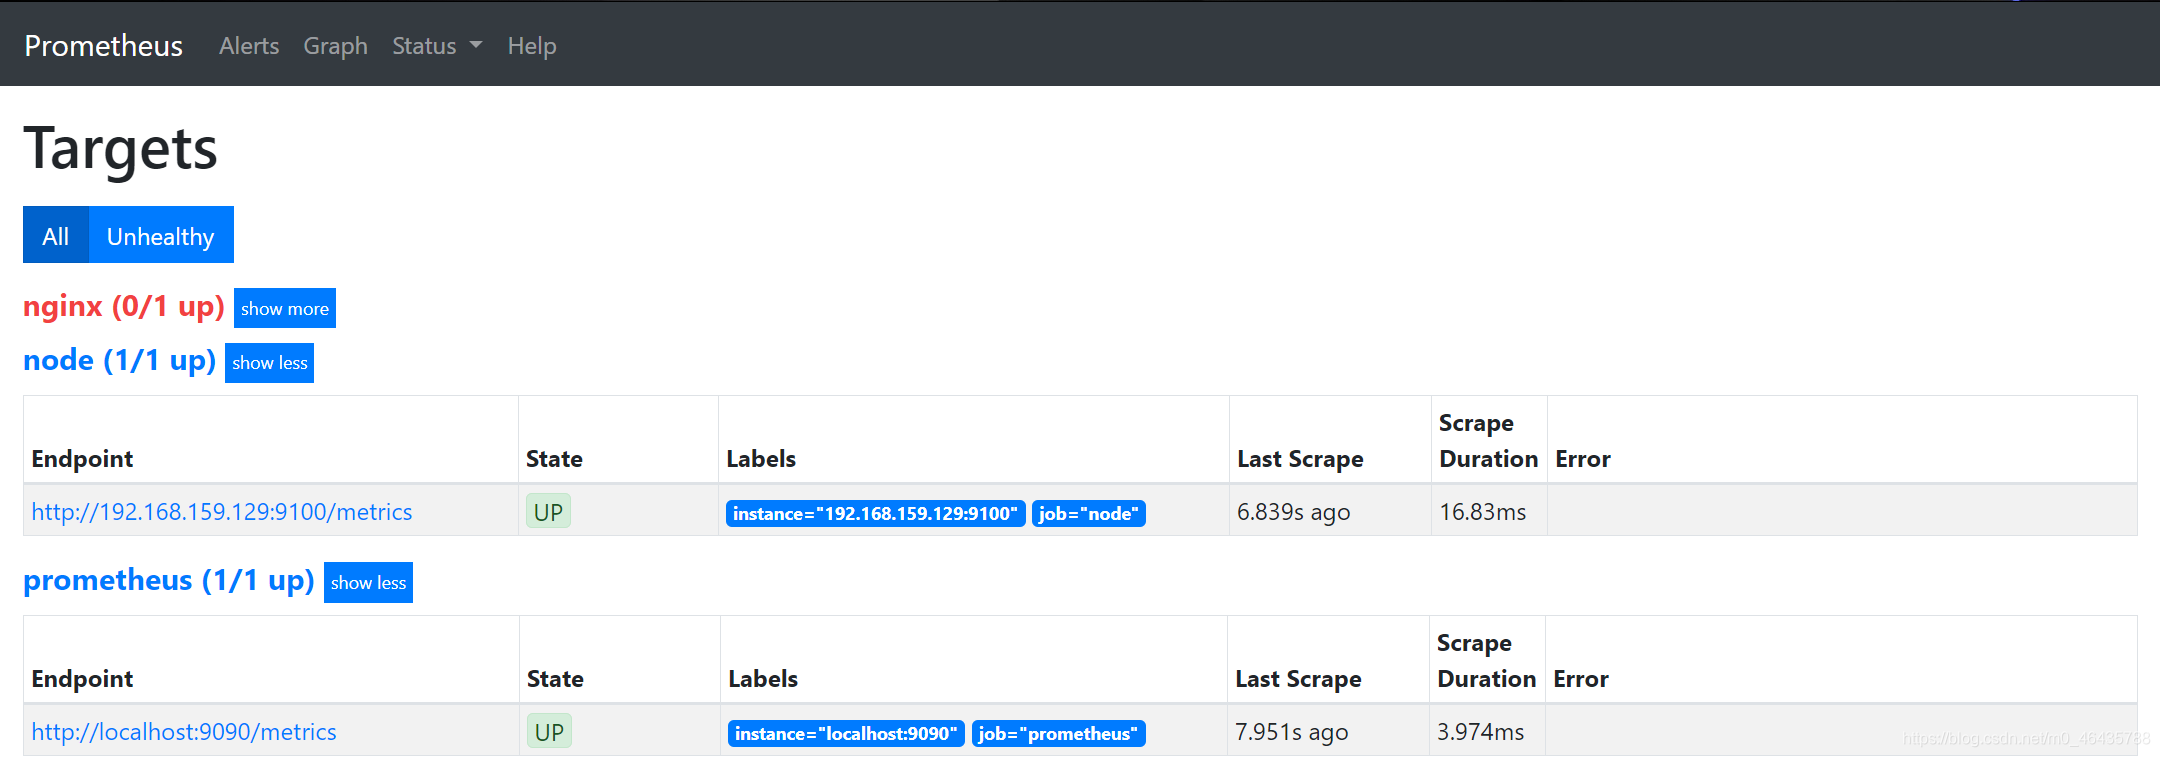The image size is (2160, 757).
Task: Collapse prometheus targets with show less
Action: (x=368, y=582)
